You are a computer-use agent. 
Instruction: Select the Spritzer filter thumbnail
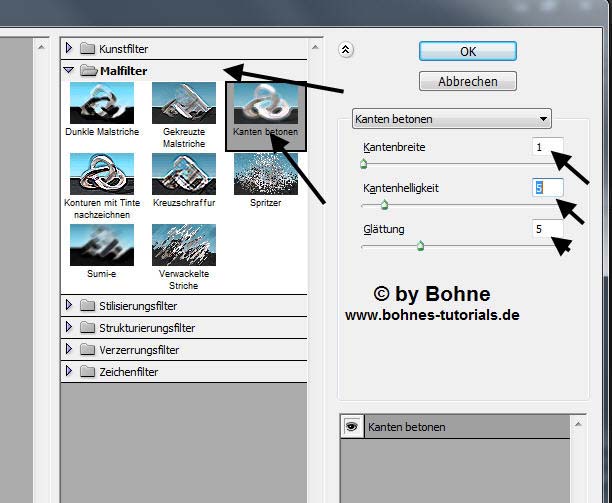tap(265, 173)
